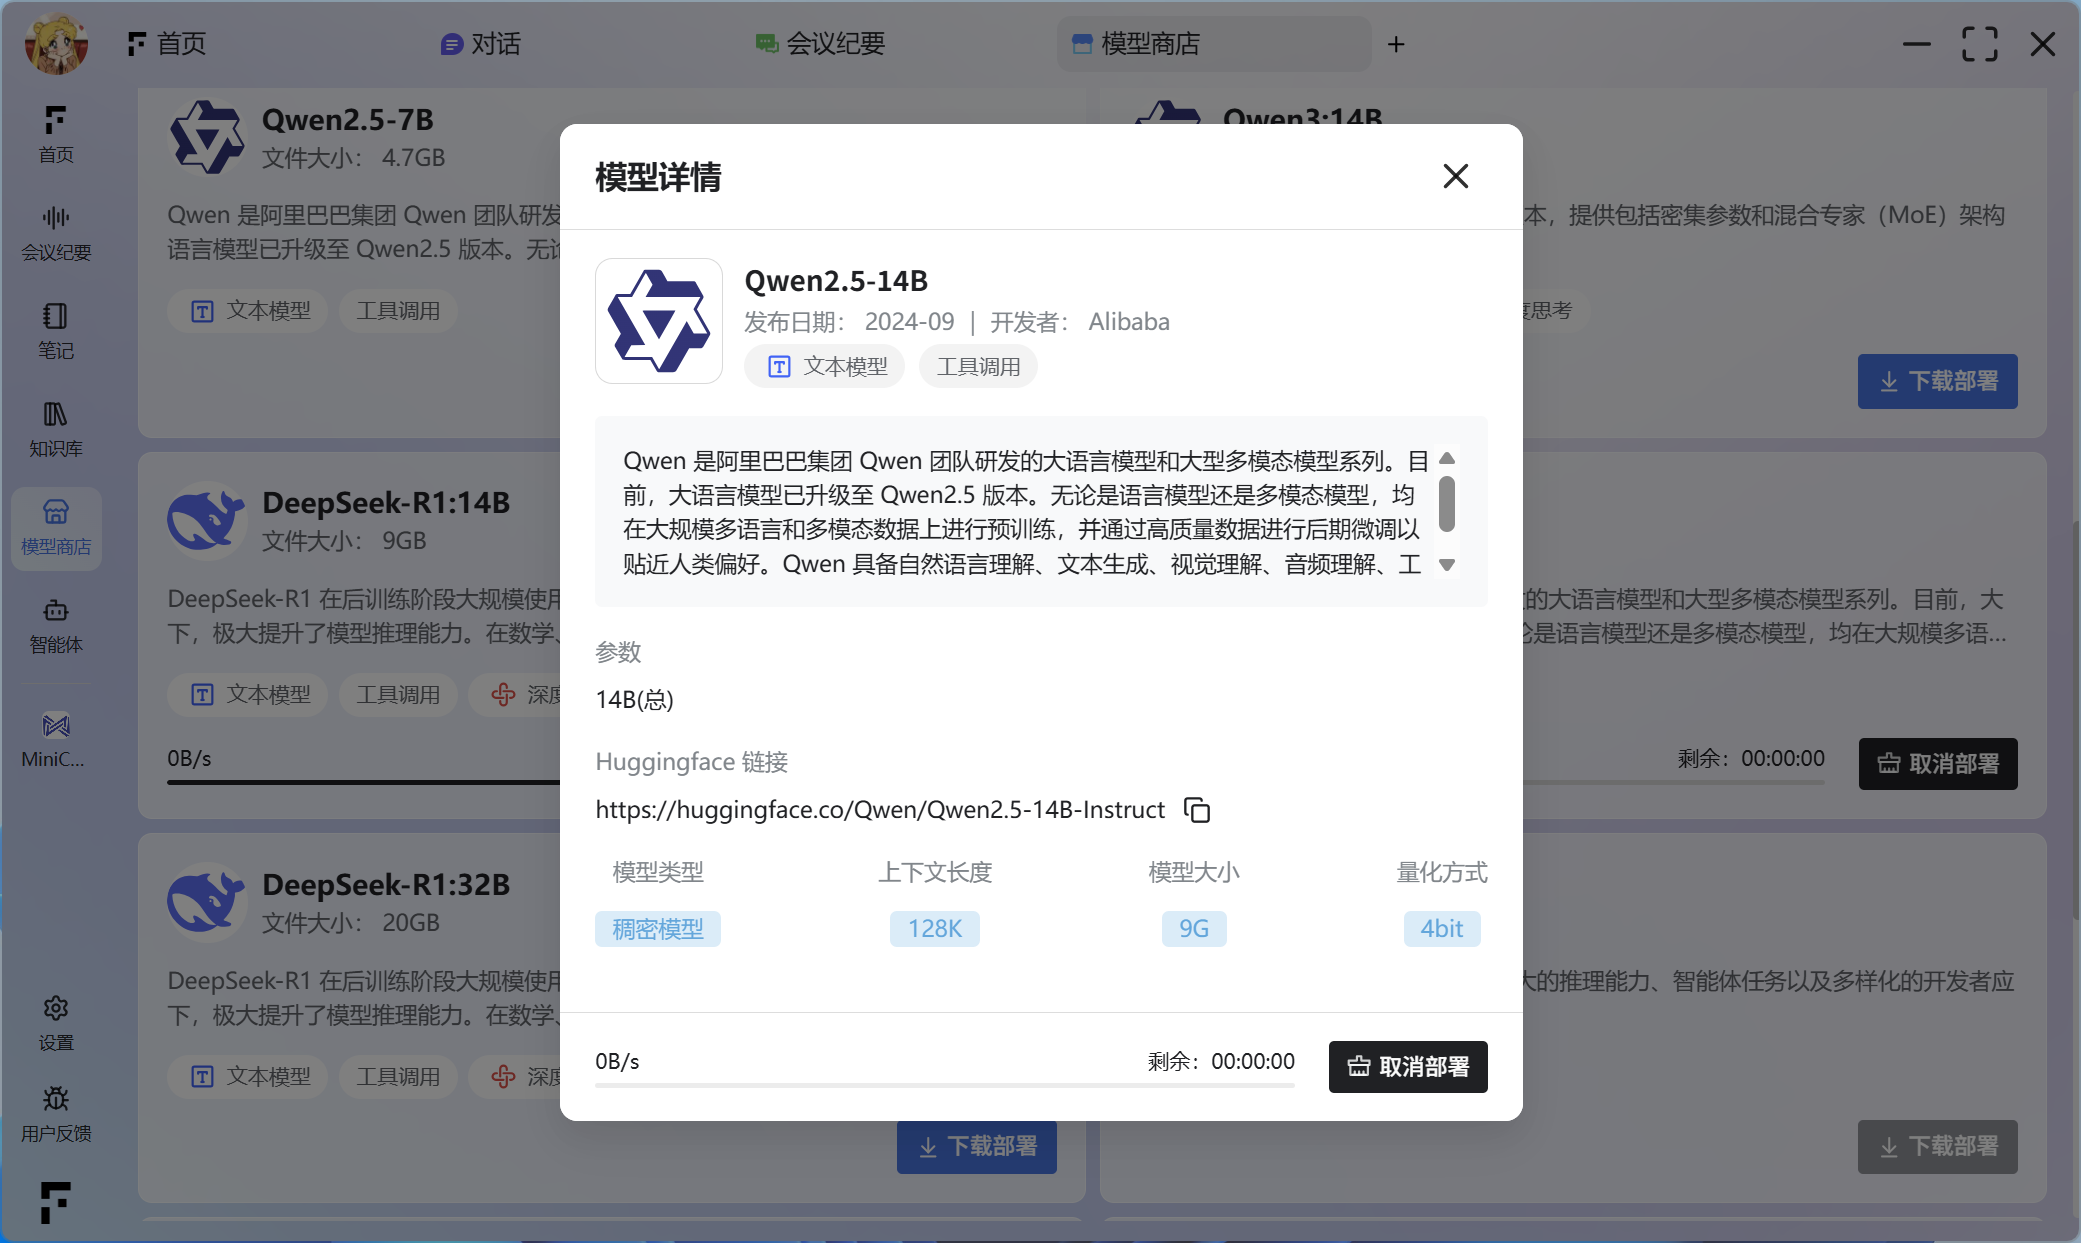Open the MiniC... sidebar item
This screenshot has width=2081, height=1243.
coord(56,739)
